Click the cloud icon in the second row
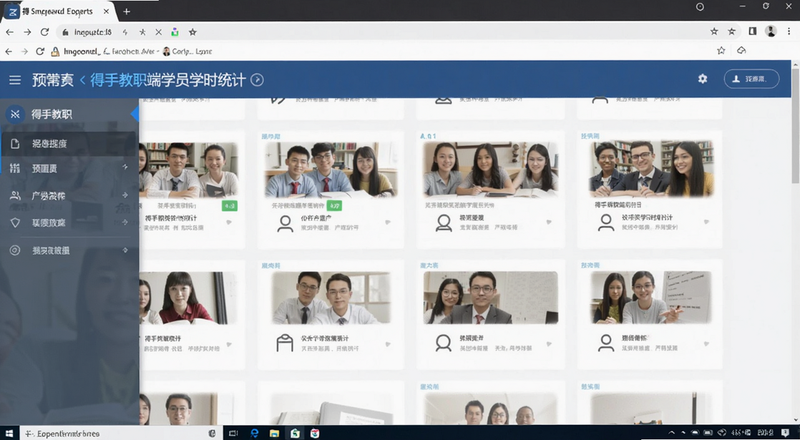The width and height of the screenshot is (800, 440). [x=741, y=50]
